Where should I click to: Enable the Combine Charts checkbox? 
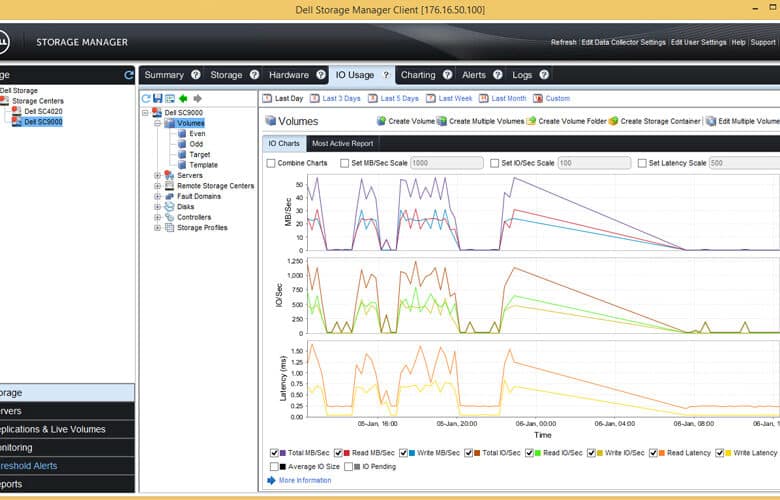coord(271,163)
